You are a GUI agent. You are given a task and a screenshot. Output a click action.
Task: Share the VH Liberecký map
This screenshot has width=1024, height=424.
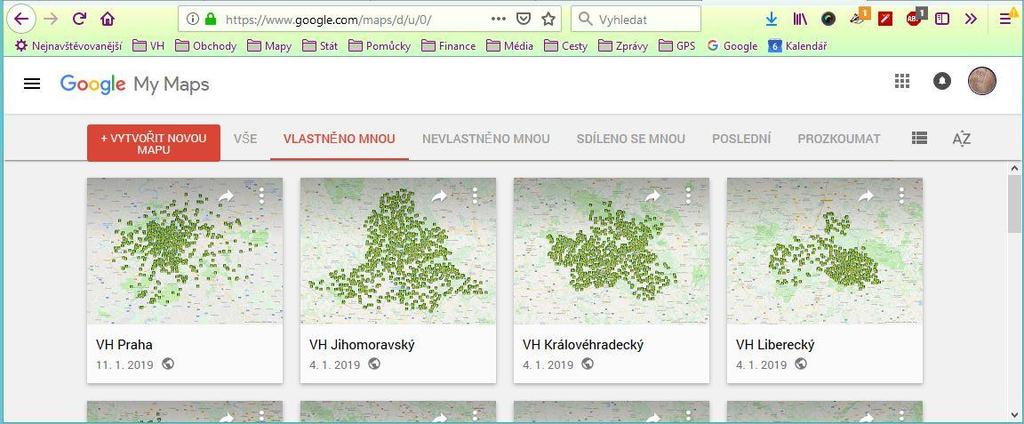(866, 195)
